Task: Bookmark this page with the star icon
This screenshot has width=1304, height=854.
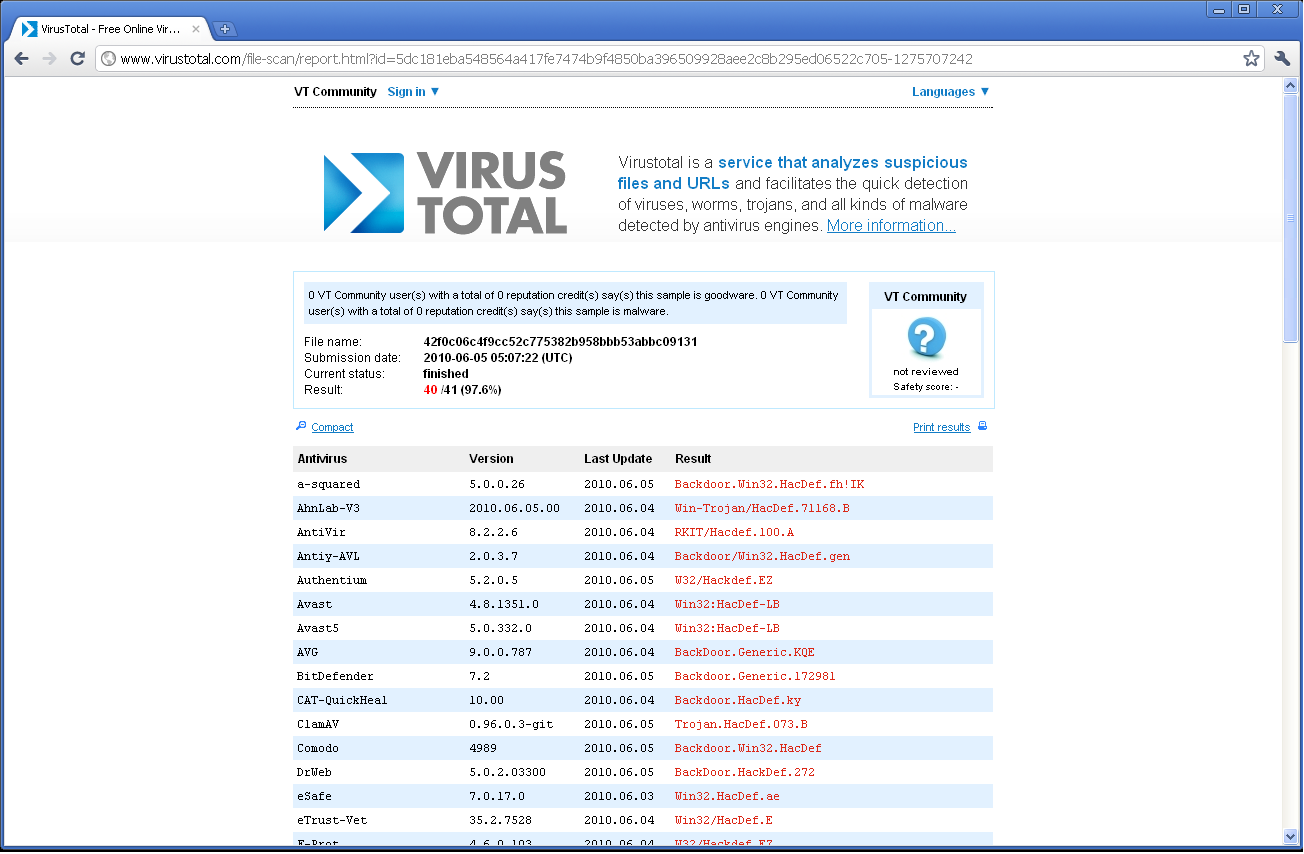Action: [1251, 59]
